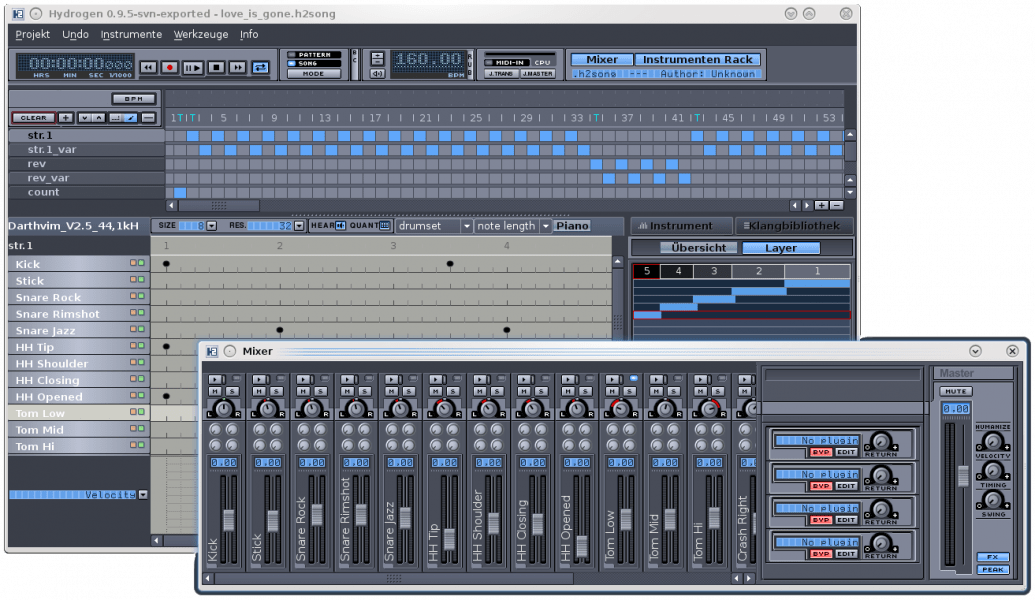Open the note length dropdown
The width and height of the screenshot is (1035, 600).
pyautogui.click(x=513, y=226)
